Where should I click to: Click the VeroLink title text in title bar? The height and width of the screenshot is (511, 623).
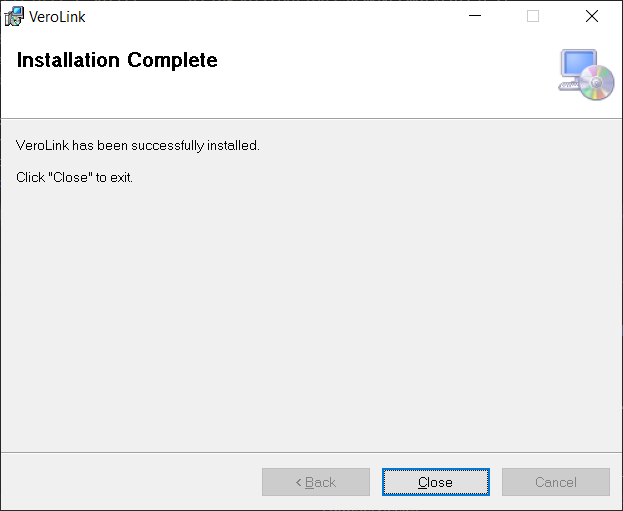(57, 16)
